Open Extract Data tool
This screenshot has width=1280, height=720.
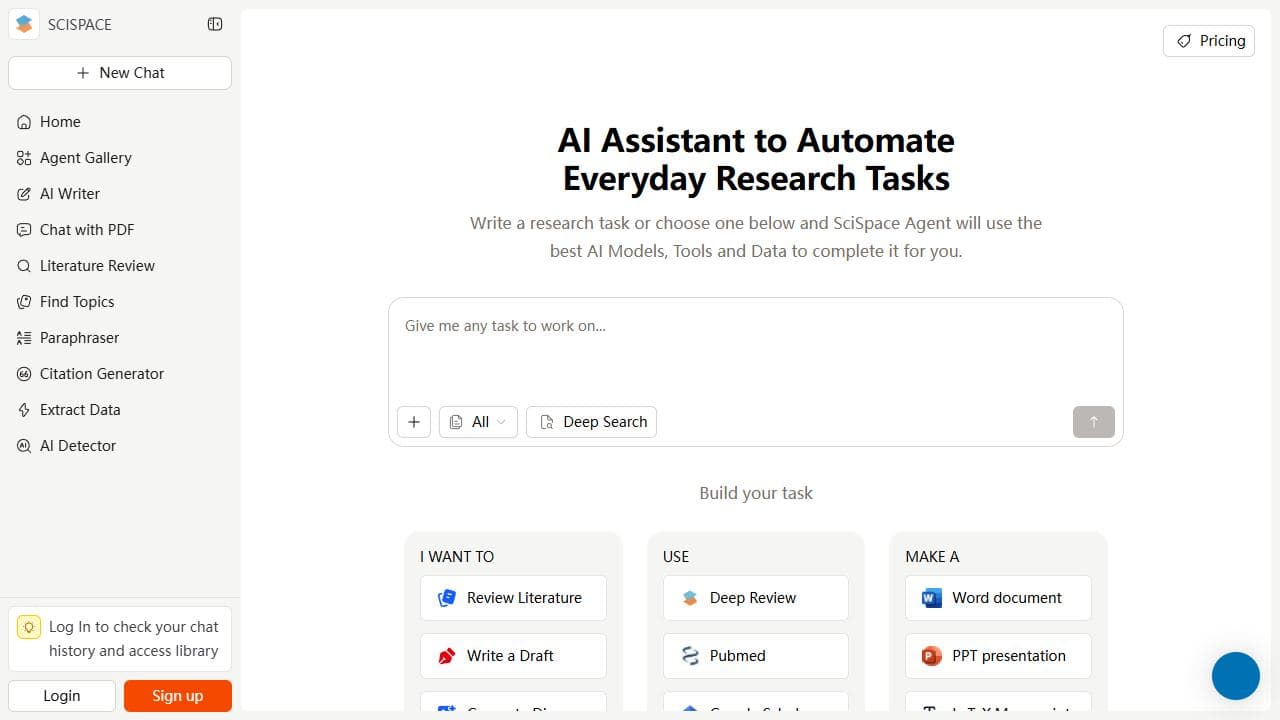[80, 410]
